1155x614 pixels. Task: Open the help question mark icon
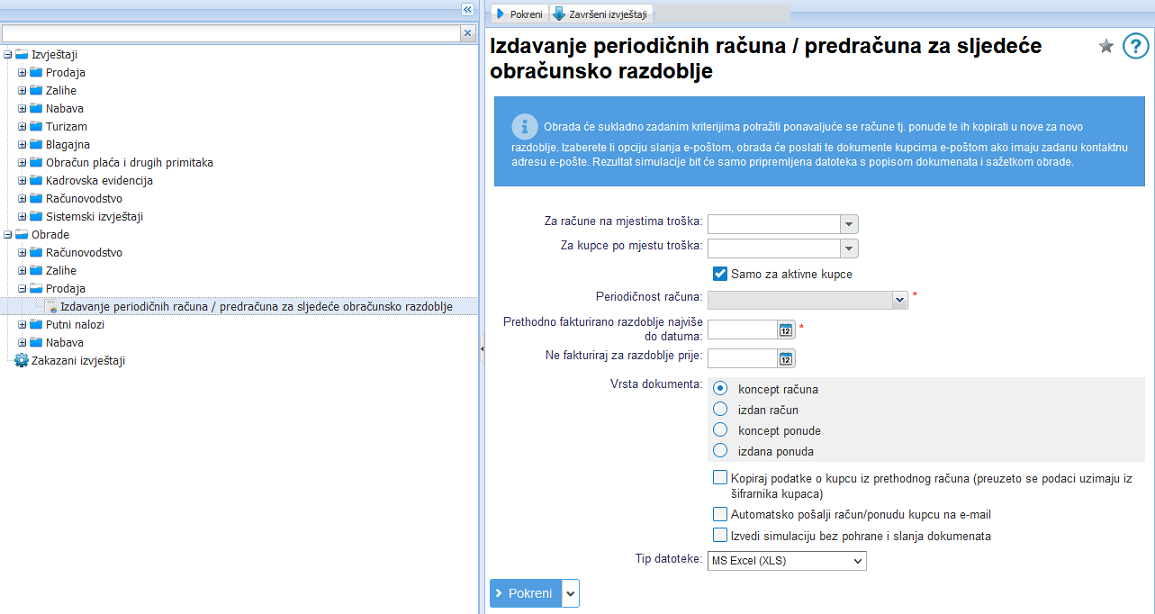pos(1135,46)
